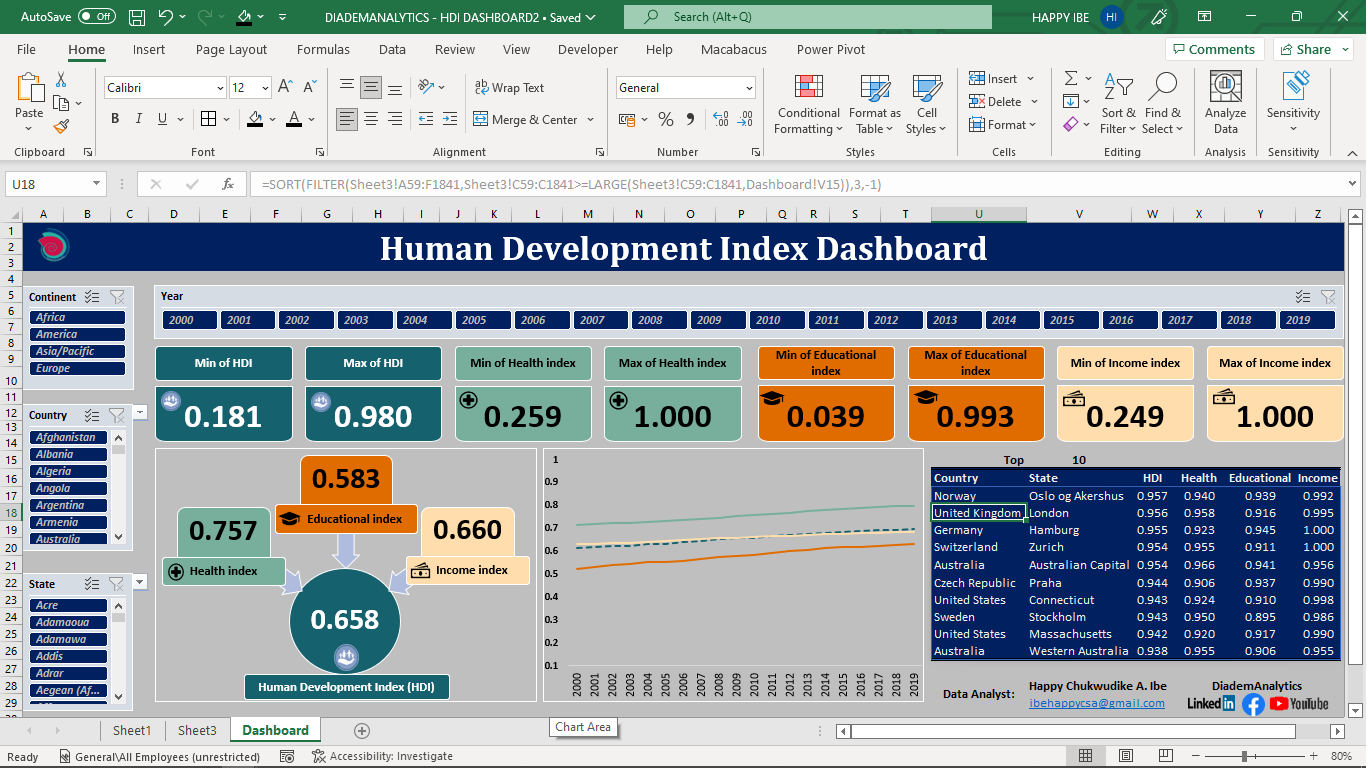The height and width of the screenshot is (776, 1368).
Task: Toggle multi-select on Country slicer
Action: click(x=92, y=415)
